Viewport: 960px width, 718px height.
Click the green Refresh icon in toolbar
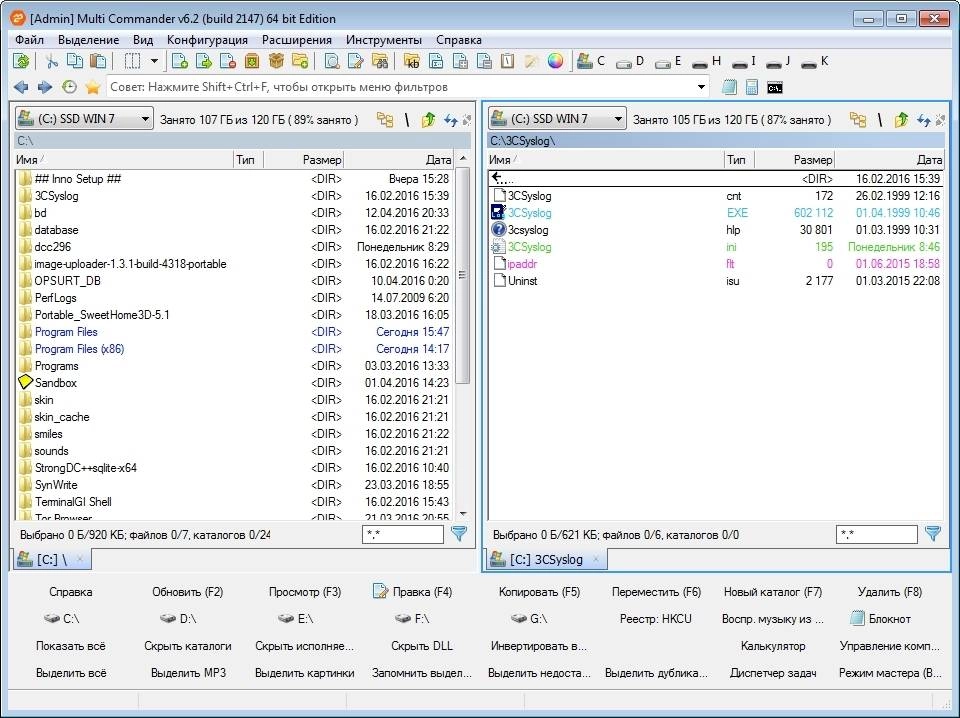(x=21, y=61)
